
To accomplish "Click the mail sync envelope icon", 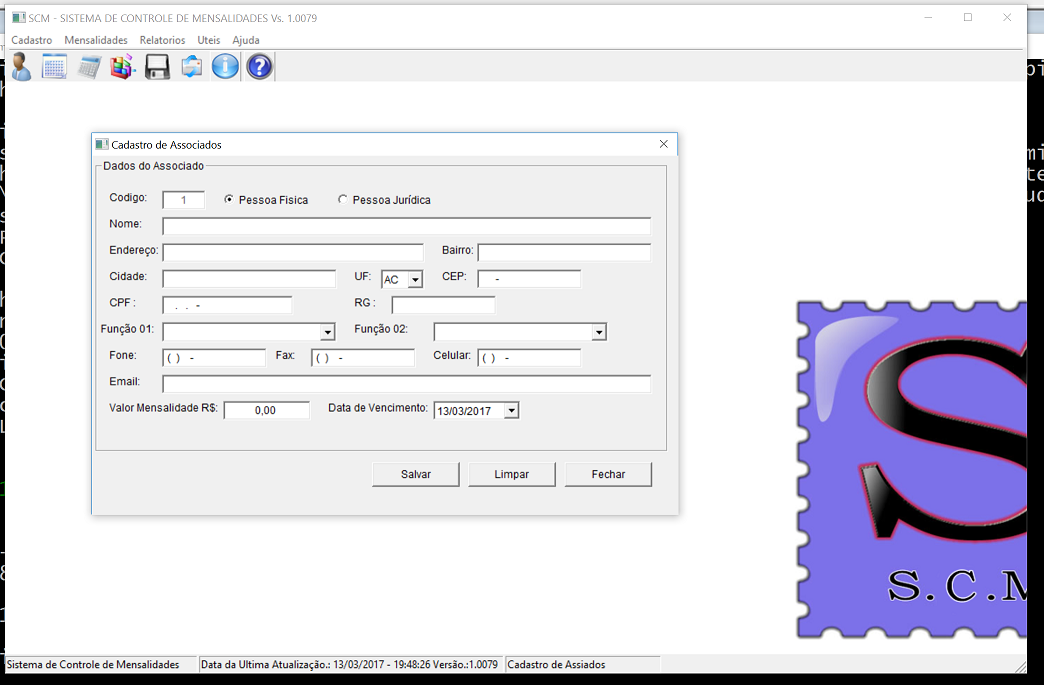I will pyautogui.click(x=191, y=67).
